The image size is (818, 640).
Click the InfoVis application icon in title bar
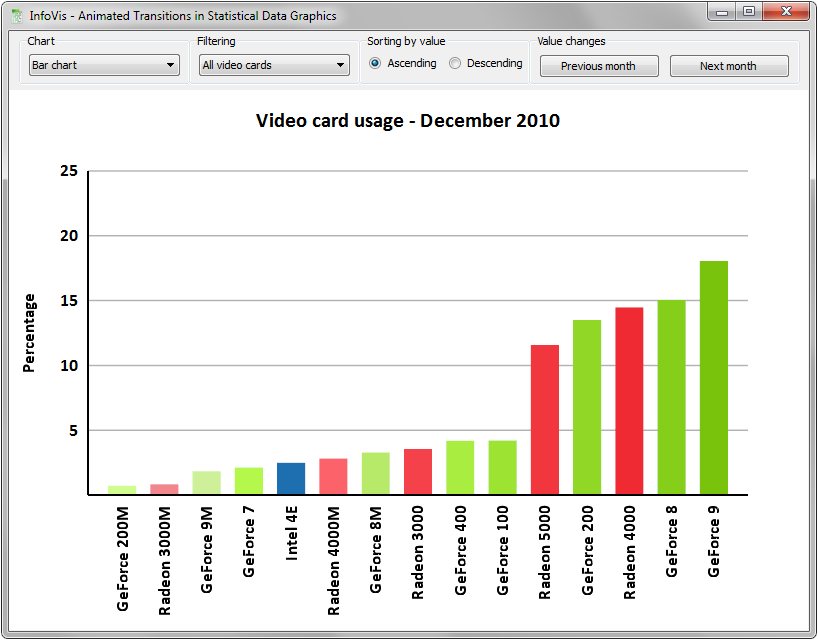pos(17,16)
